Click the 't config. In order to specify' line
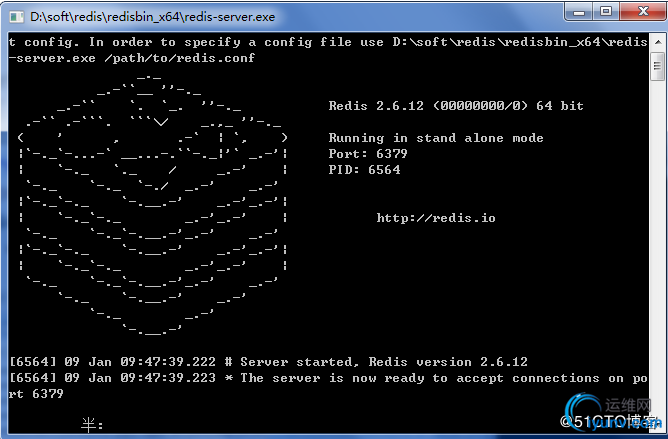668x439 pixels. point(328,42)
